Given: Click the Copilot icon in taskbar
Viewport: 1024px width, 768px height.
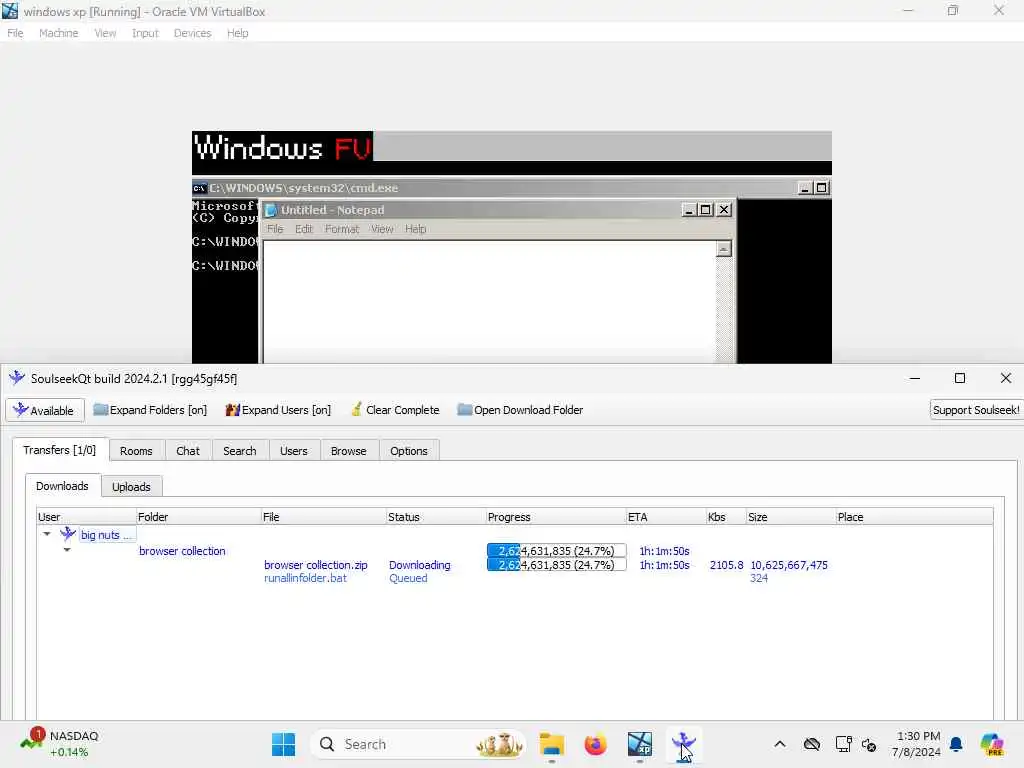Looking at the screenshot, I should coord(992,744).
